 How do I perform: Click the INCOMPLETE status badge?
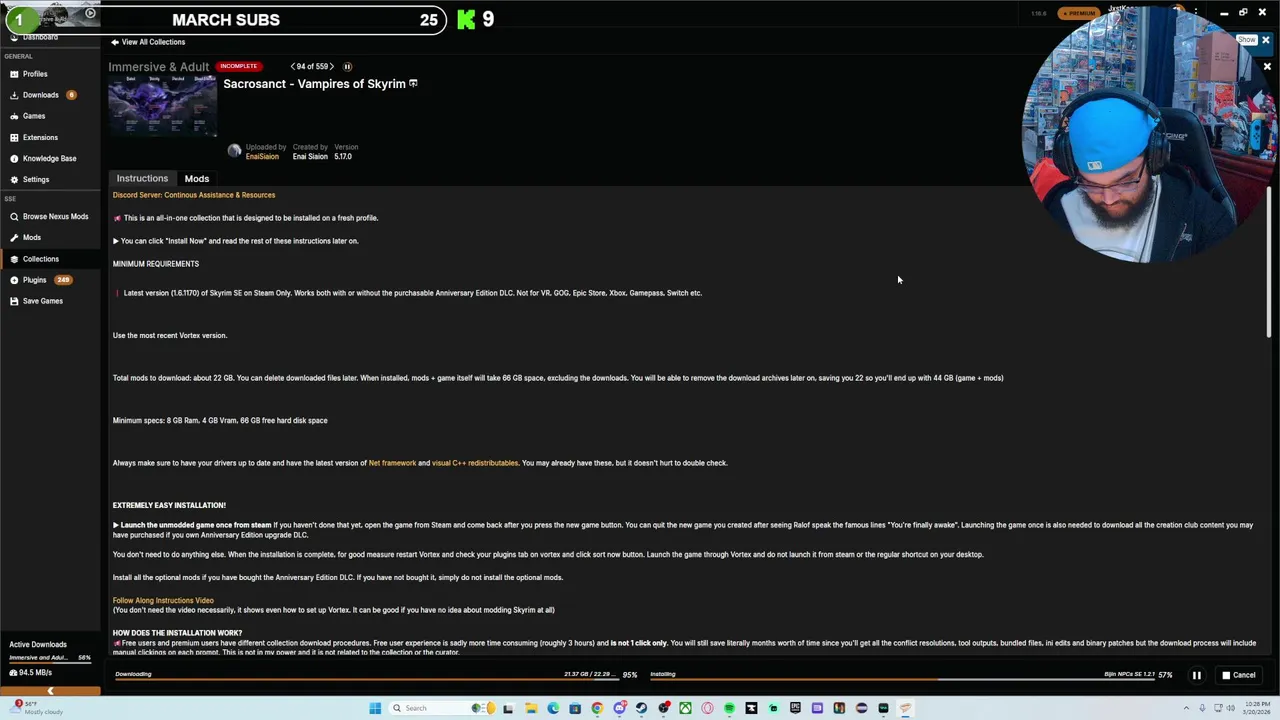[238, 66]
